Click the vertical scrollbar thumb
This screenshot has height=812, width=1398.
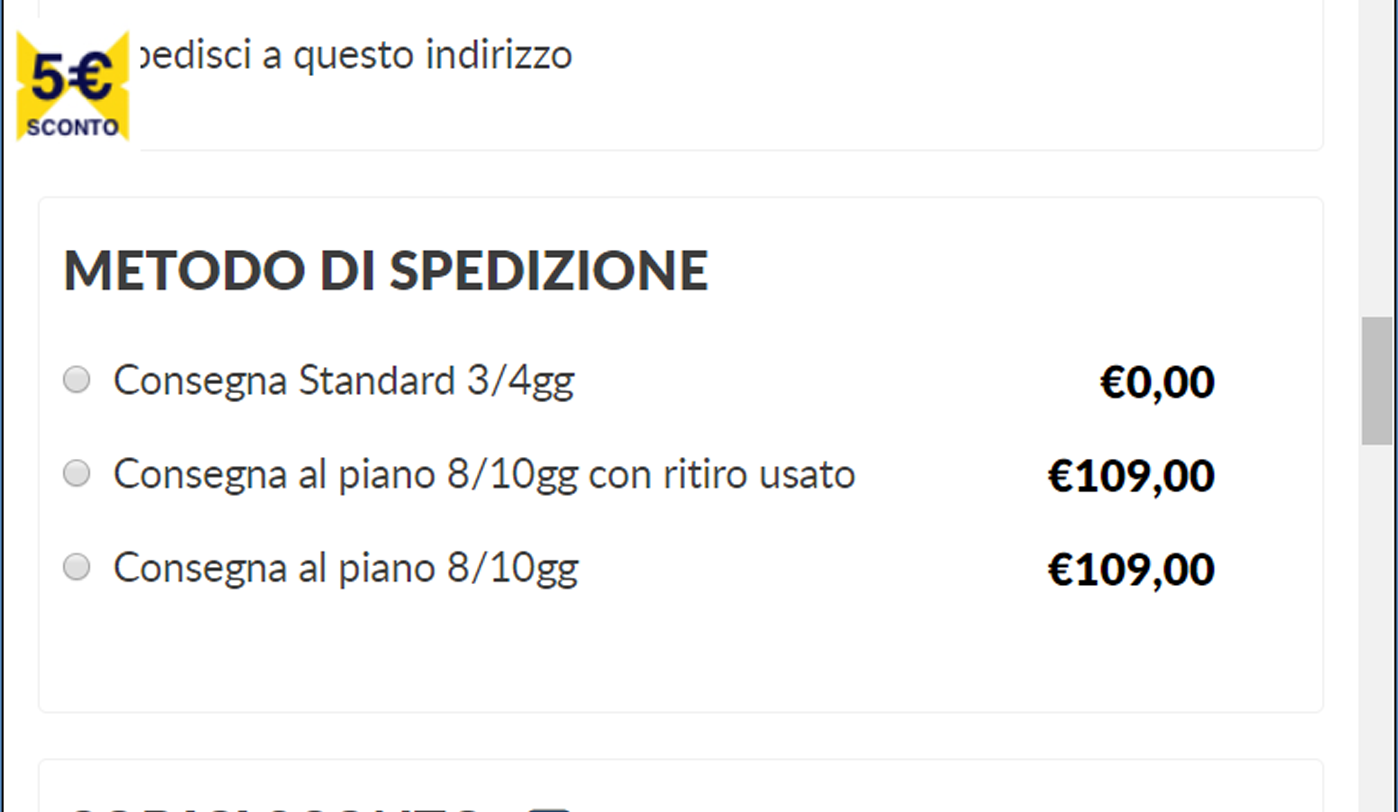pos(1377,380)
